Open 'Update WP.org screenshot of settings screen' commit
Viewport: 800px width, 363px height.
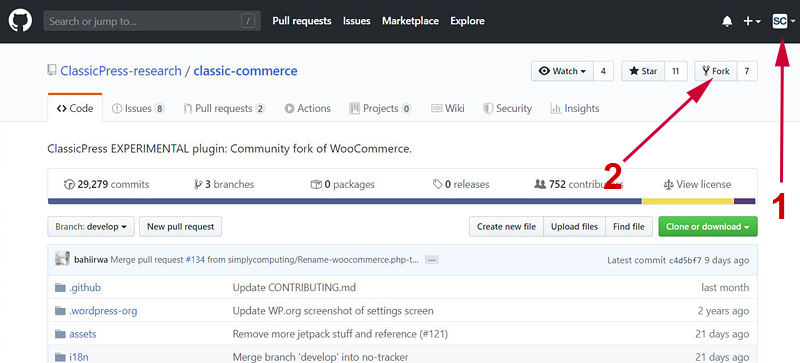(333, 310)
